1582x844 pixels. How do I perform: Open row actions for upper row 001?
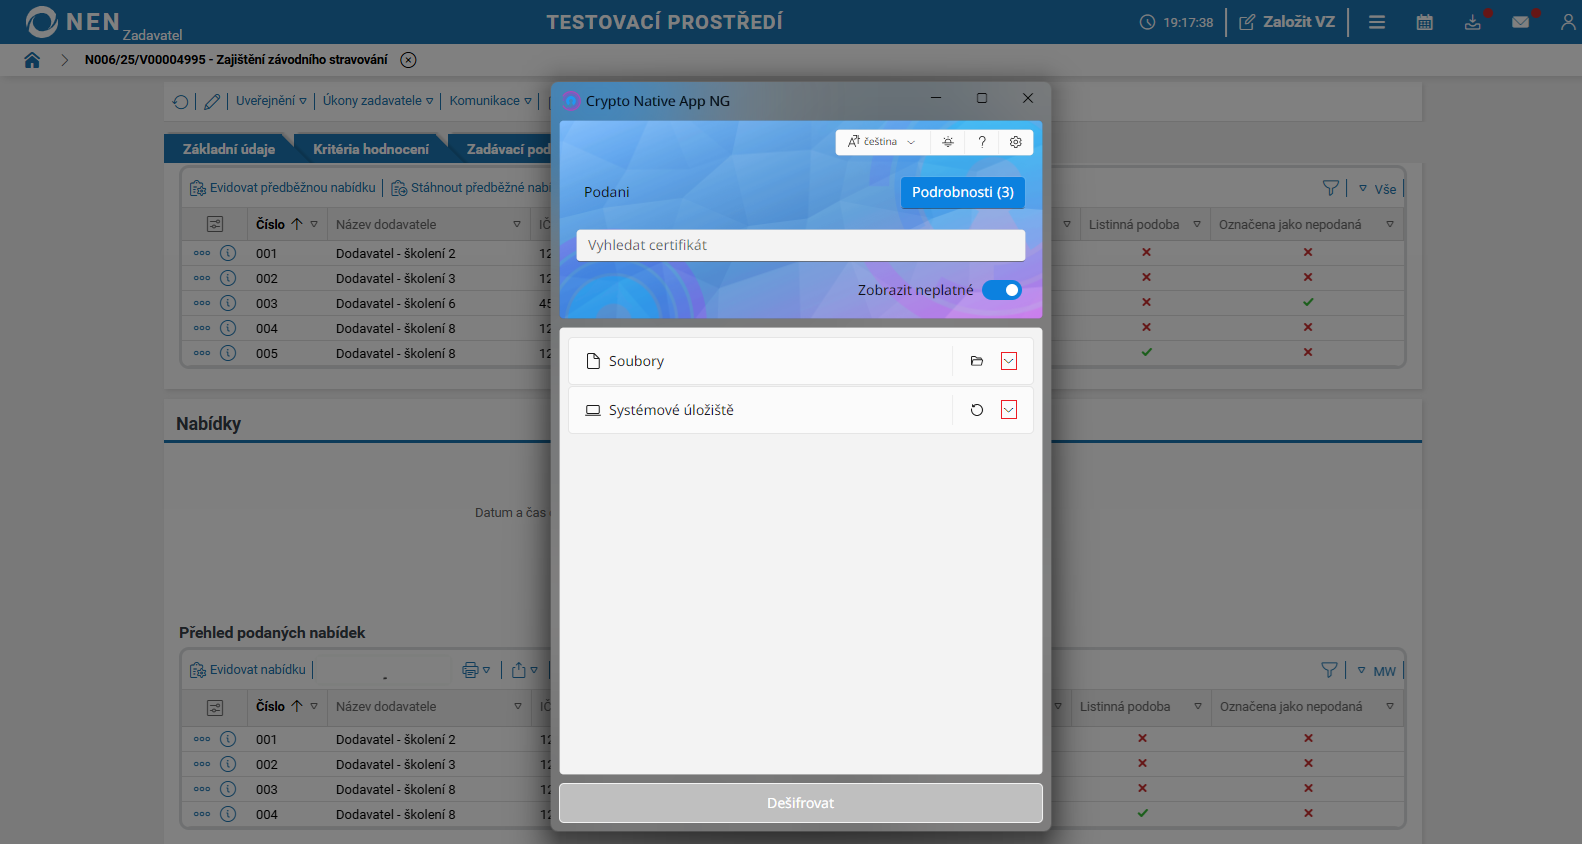click(x=202, y=253)
